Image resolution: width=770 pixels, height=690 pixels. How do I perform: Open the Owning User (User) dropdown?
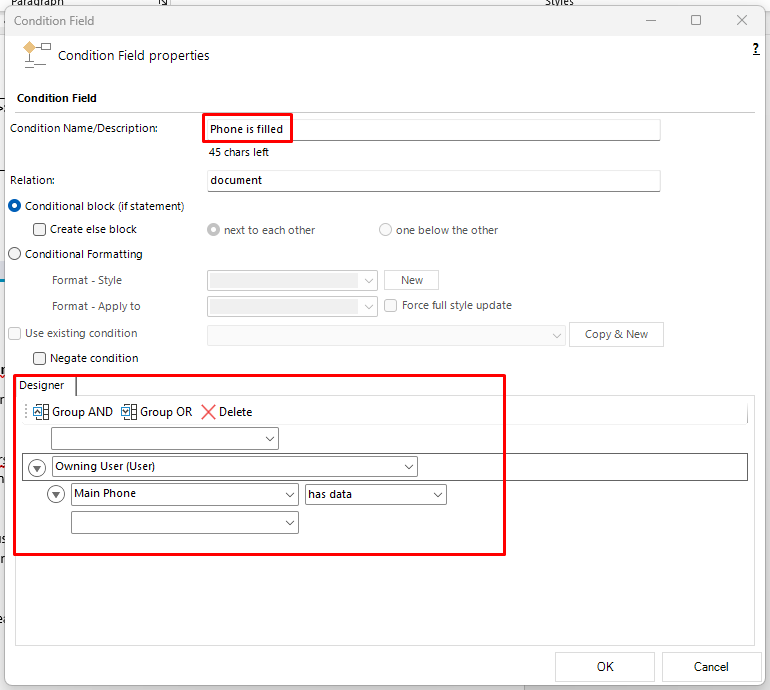pos(235,467)
